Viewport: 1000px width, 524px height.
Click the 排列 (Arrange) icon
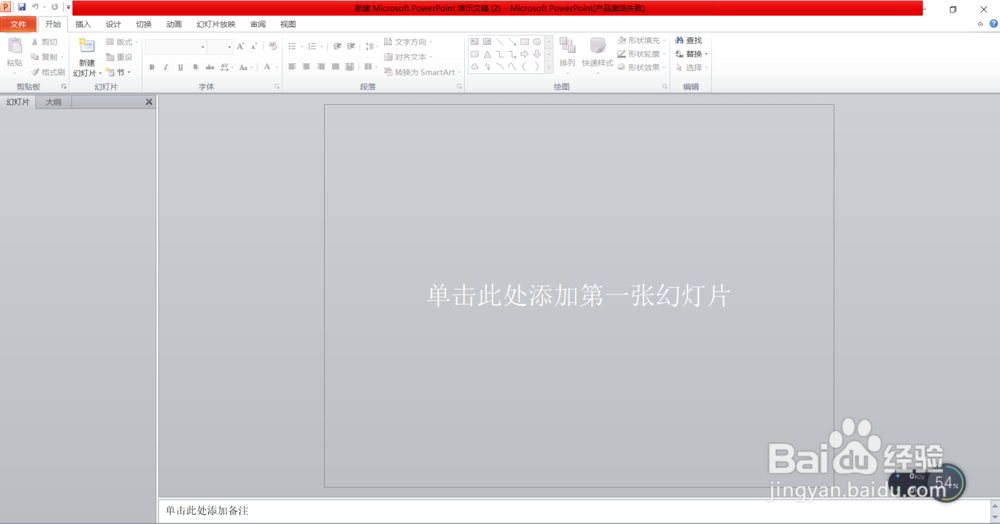point(567,46)
